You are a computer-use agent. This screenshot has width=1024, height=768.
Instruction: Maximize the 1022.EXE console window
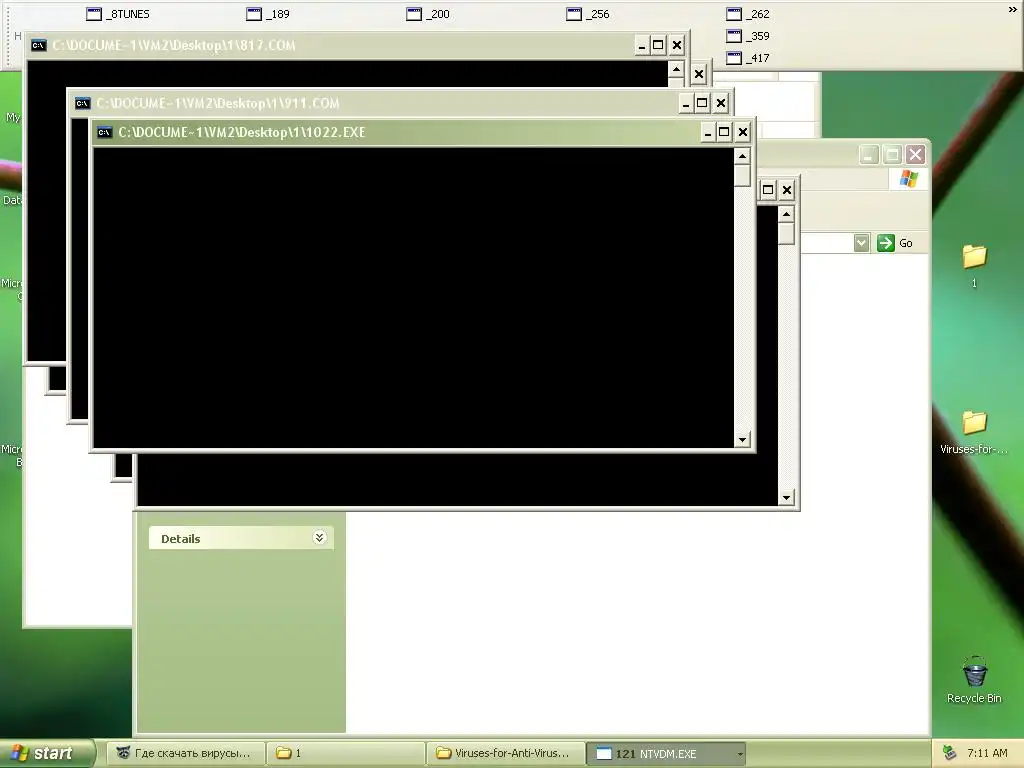724,133
